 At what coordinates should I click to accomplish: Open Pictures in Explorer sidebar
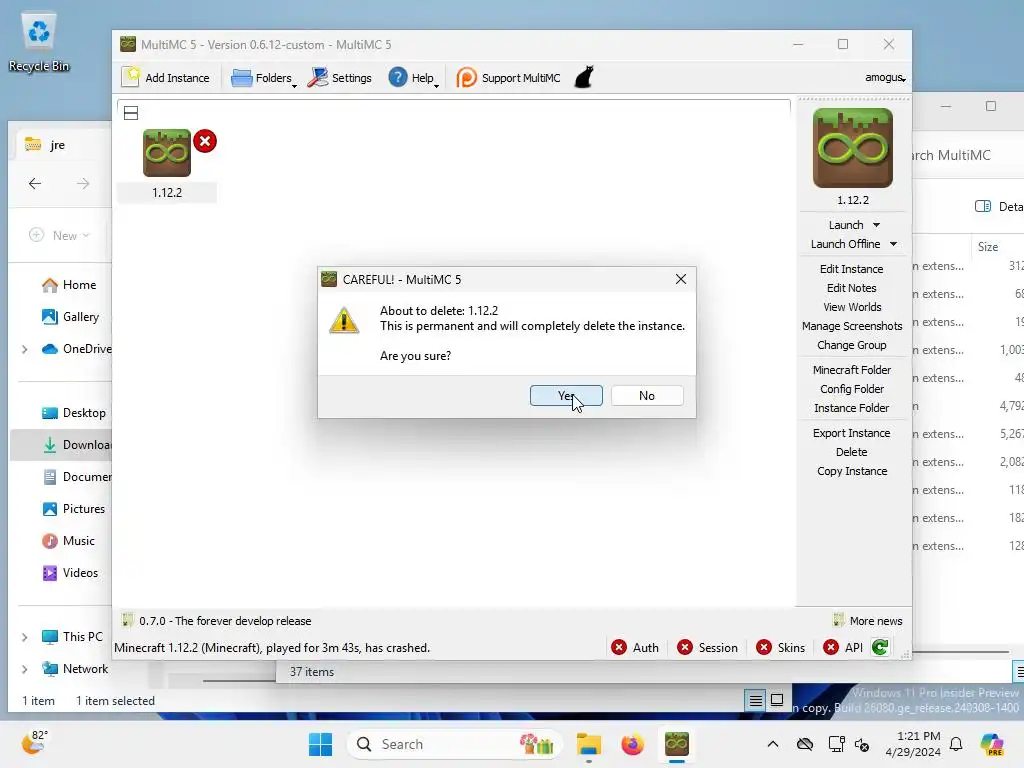(x=73, y=509)
